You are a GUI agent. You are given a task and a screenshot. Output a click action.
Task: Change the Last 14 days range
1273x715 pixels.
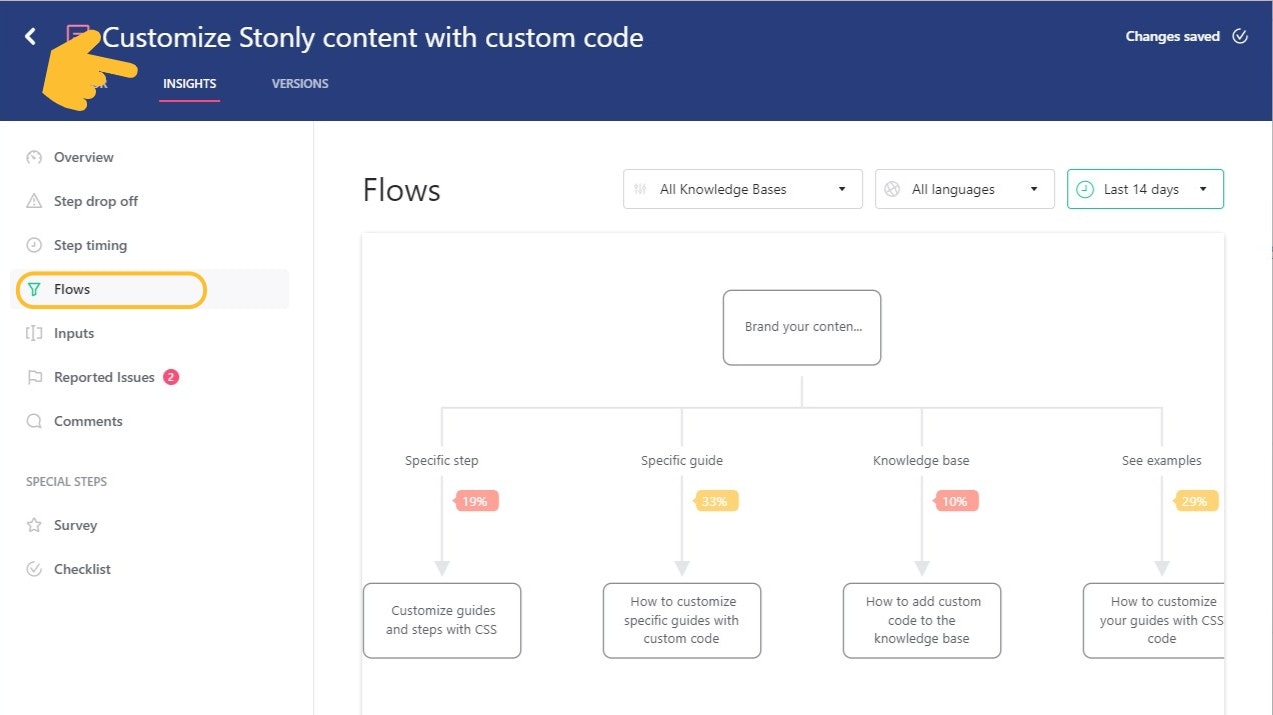click(1145, 189)
